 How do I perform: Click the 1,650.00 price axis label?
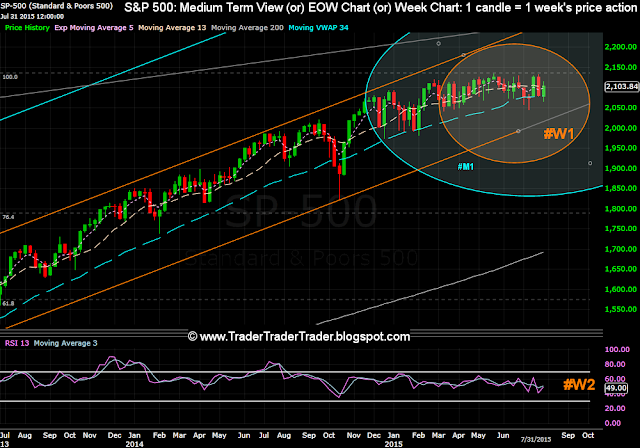[x=621, y=269]
